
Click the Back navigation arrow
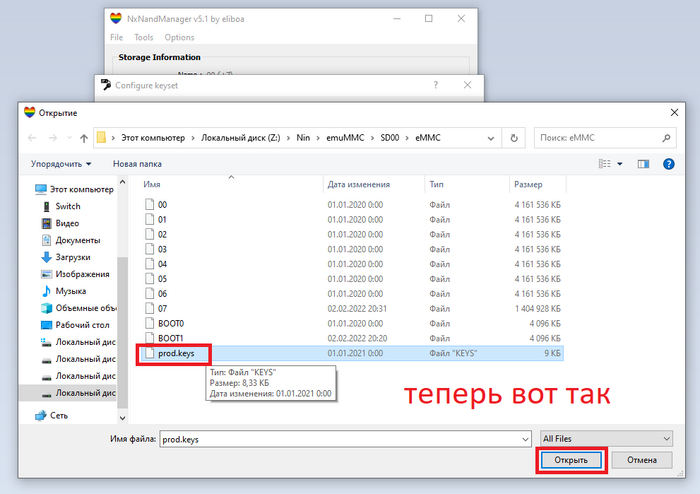click(x=33, y=138)
